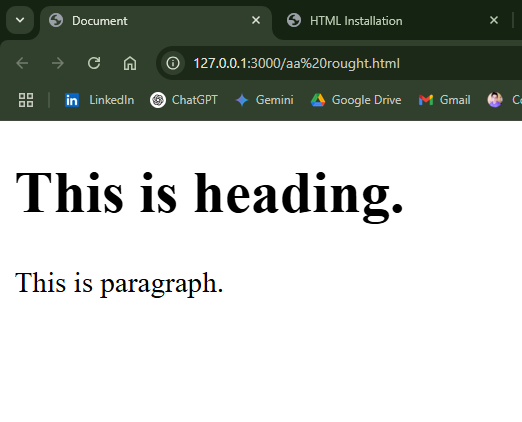Open the Apps grid shortcut
This screenshot has width=522, height=422.
click(x=26, y=100)
